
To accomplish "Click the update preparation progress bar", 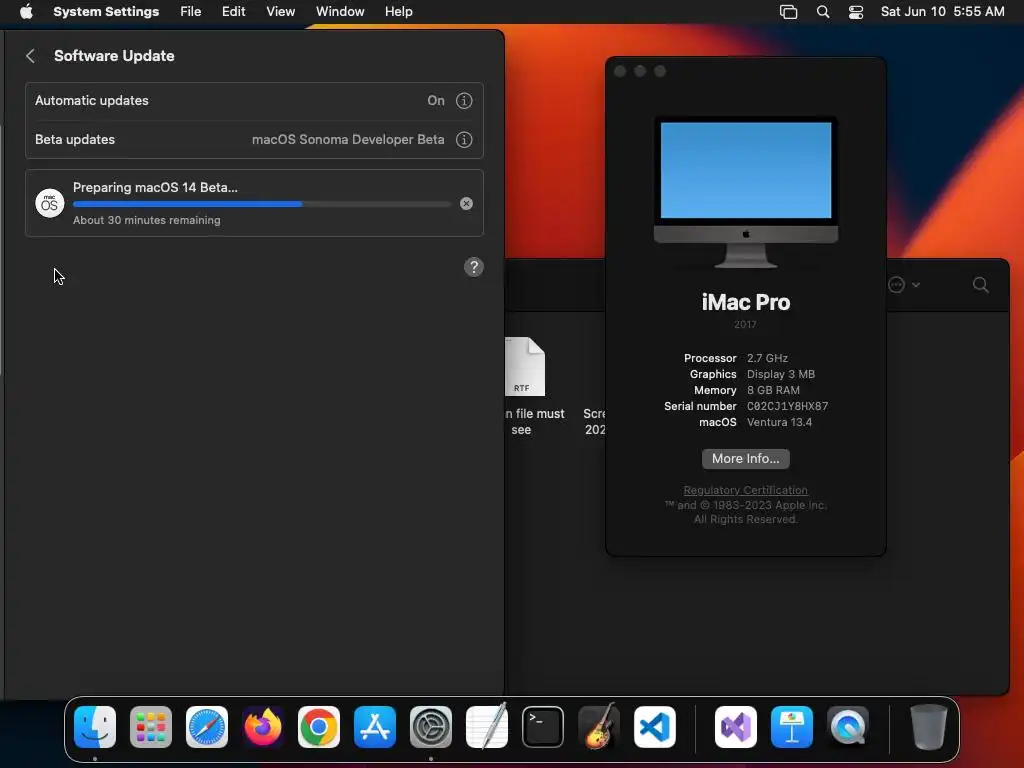I will 262,204.
